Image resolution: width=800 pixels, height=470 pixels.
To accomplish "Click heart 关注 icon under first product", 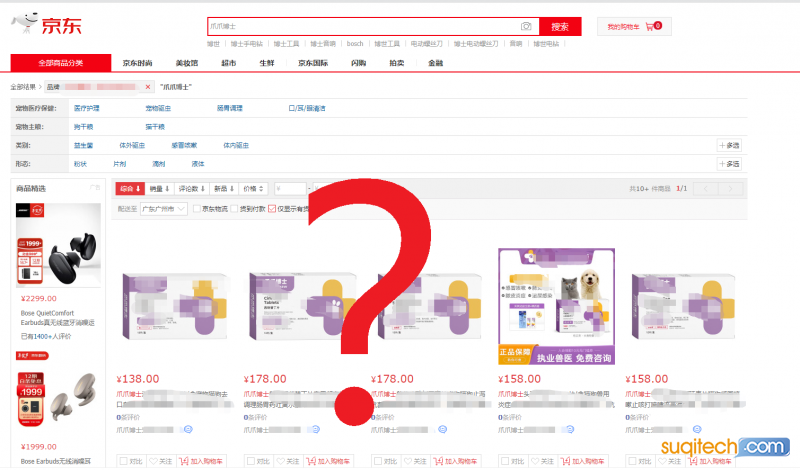I will (x=154, y=462).
